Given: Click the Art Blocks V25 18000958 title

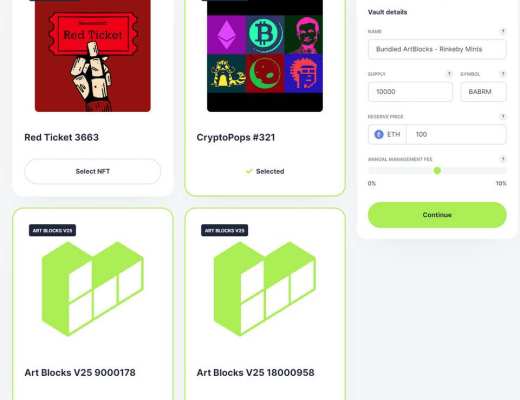Looking at the screenshot, I should click(255, 372).
